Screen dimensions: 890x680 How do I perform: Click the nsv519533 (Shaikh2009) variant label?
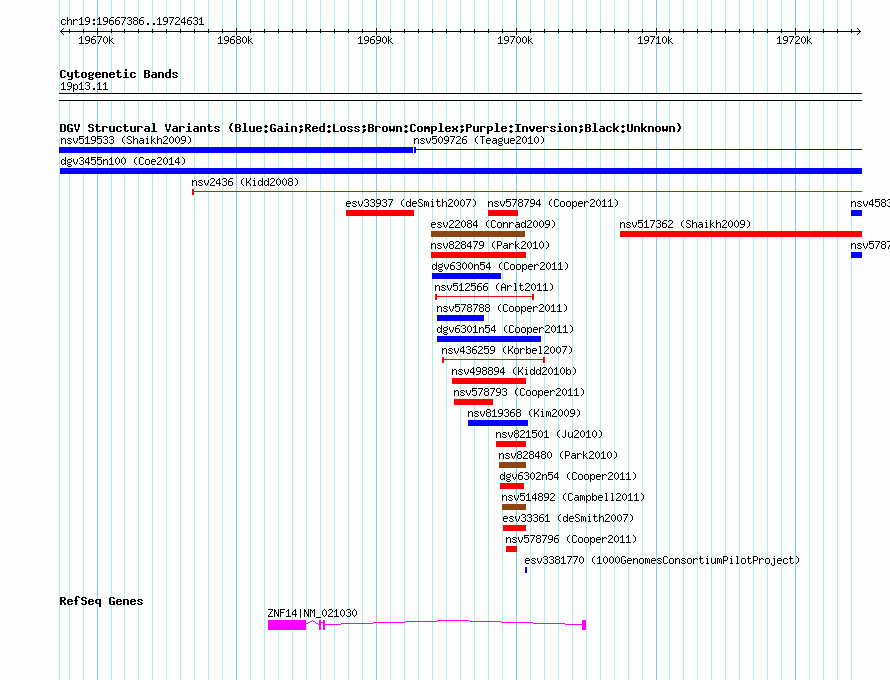pyautogui.click(x=126, y=140)
